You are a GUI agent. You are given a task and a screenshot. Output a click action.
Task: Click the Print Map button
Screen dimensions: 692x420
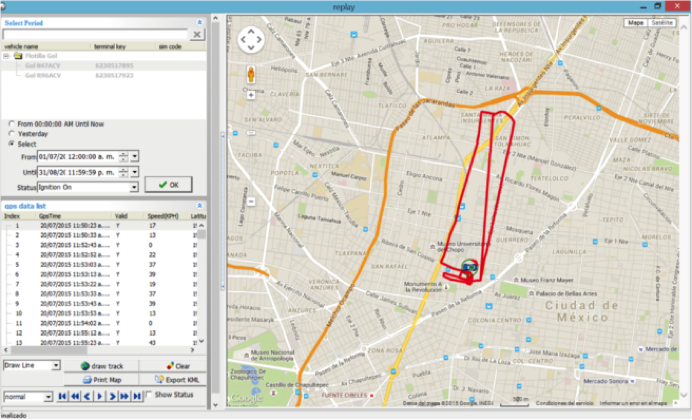point(102,380)
